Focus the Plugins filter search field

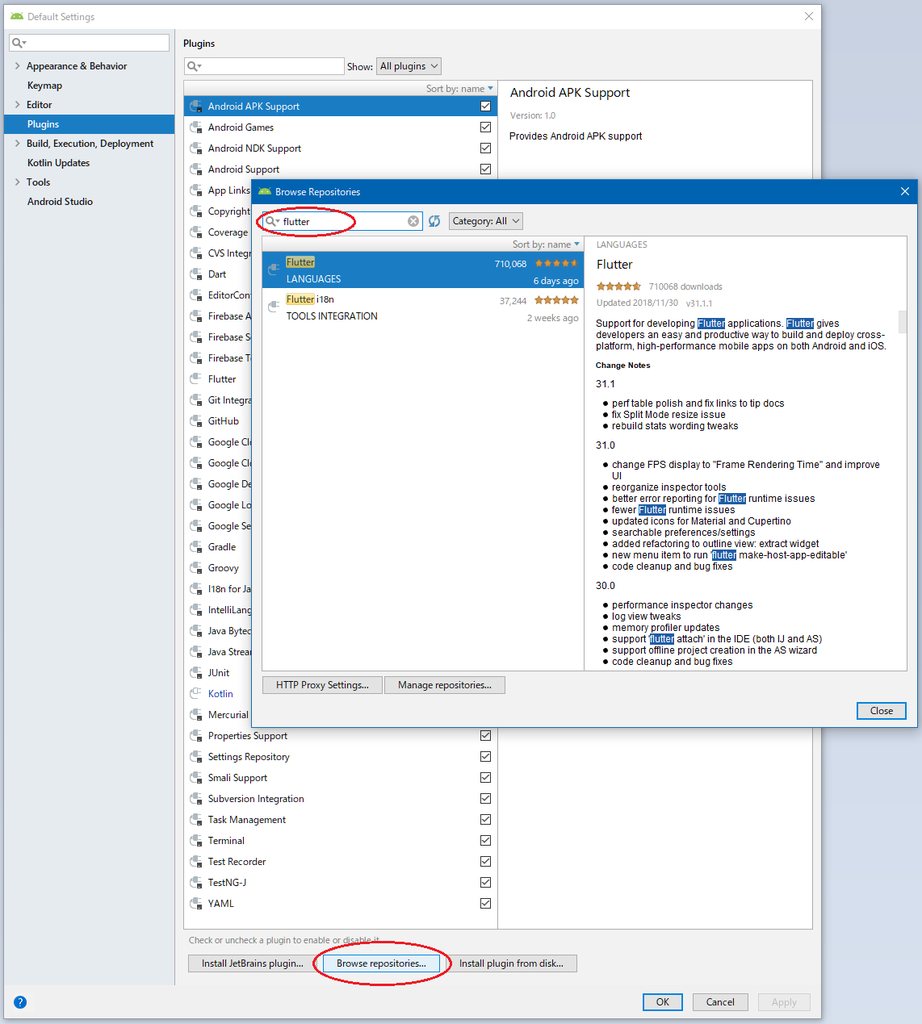[264, 66]
